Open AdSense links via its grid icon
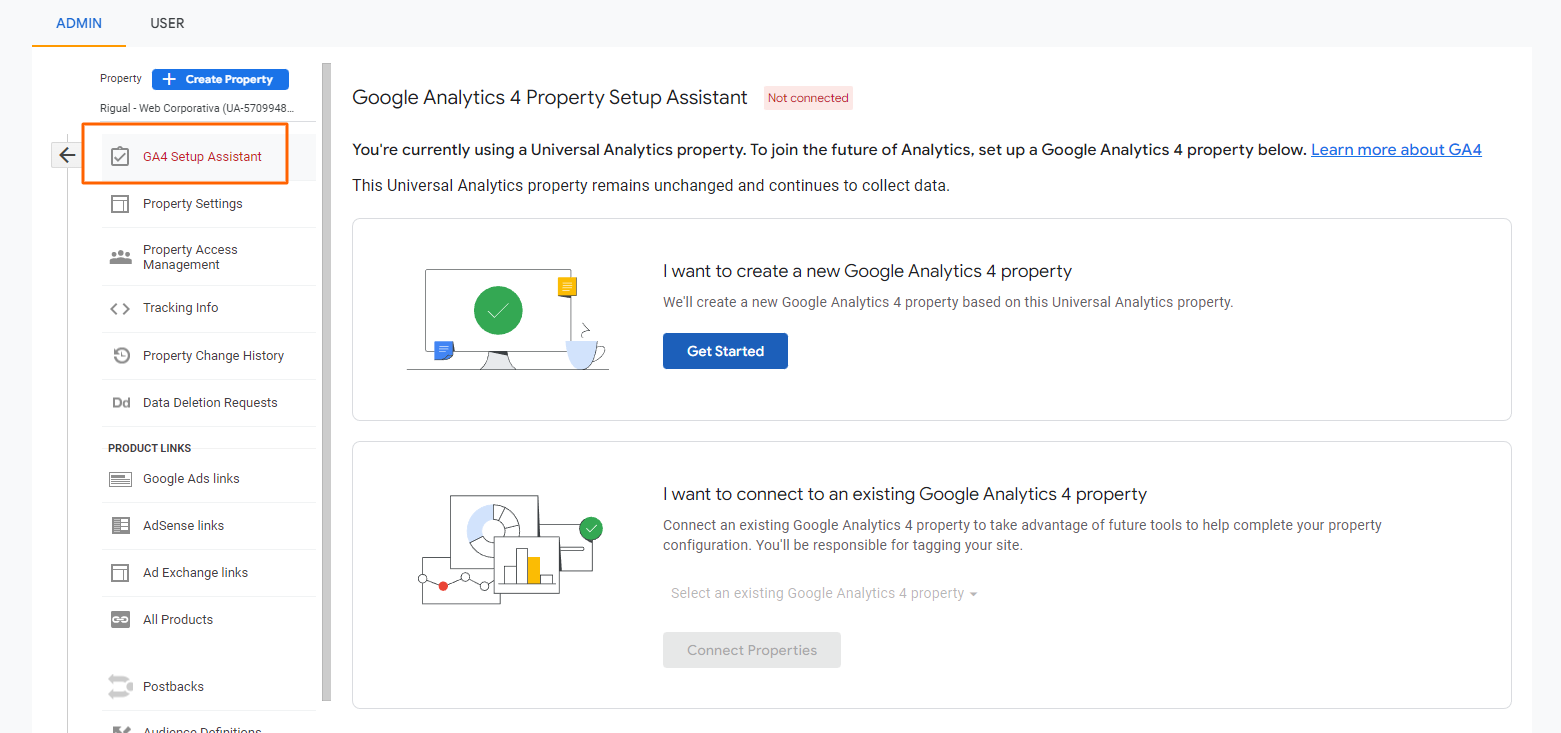1561x733 pixels. (120, 525)
